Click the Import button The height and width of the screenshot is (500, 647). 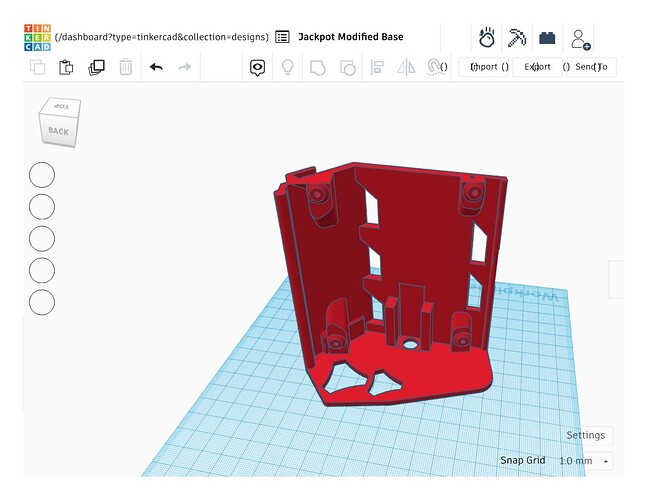pyautogui.click(x=484, y=67)
